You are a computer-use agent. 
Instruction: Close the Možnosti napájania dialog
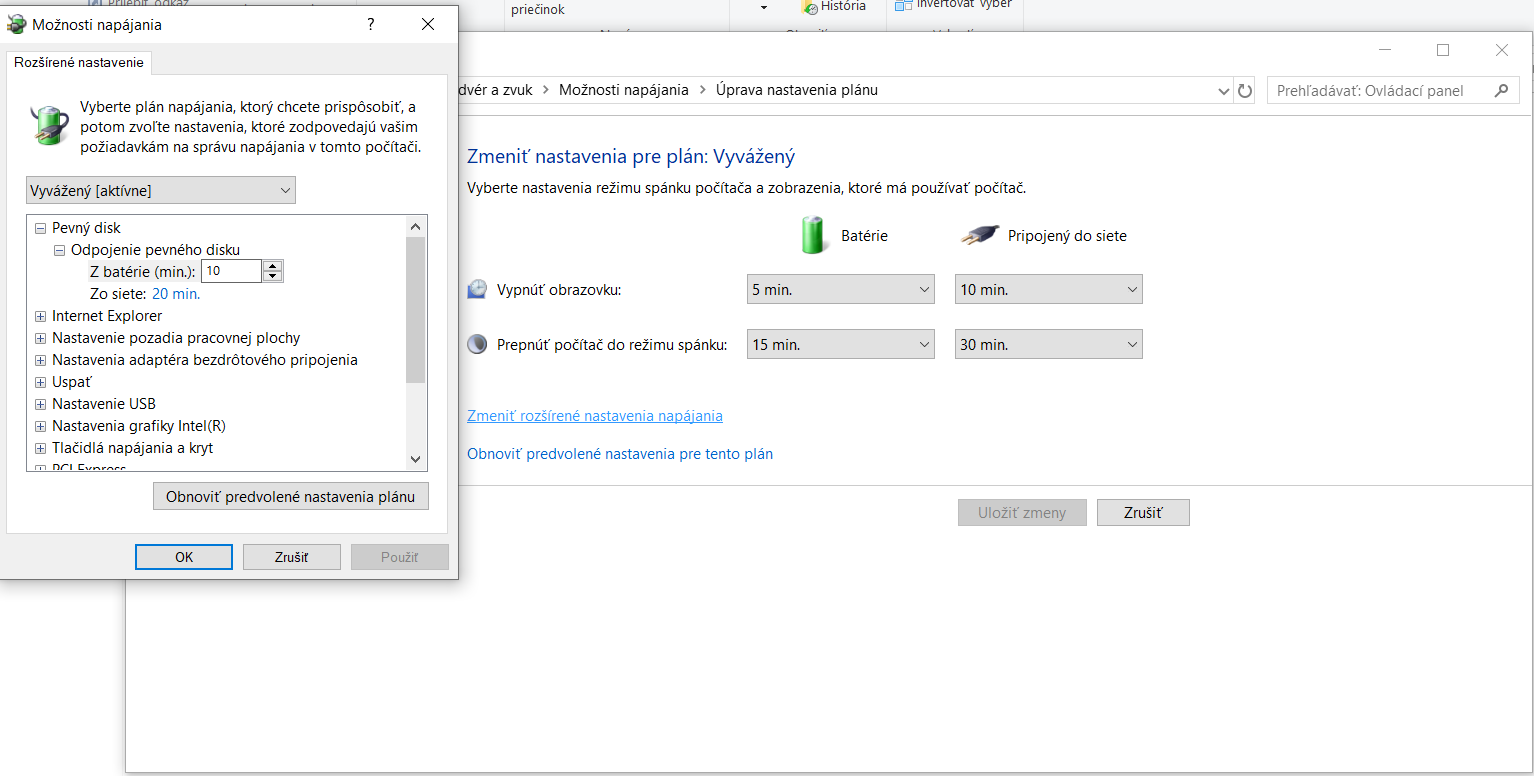[428, 25]
